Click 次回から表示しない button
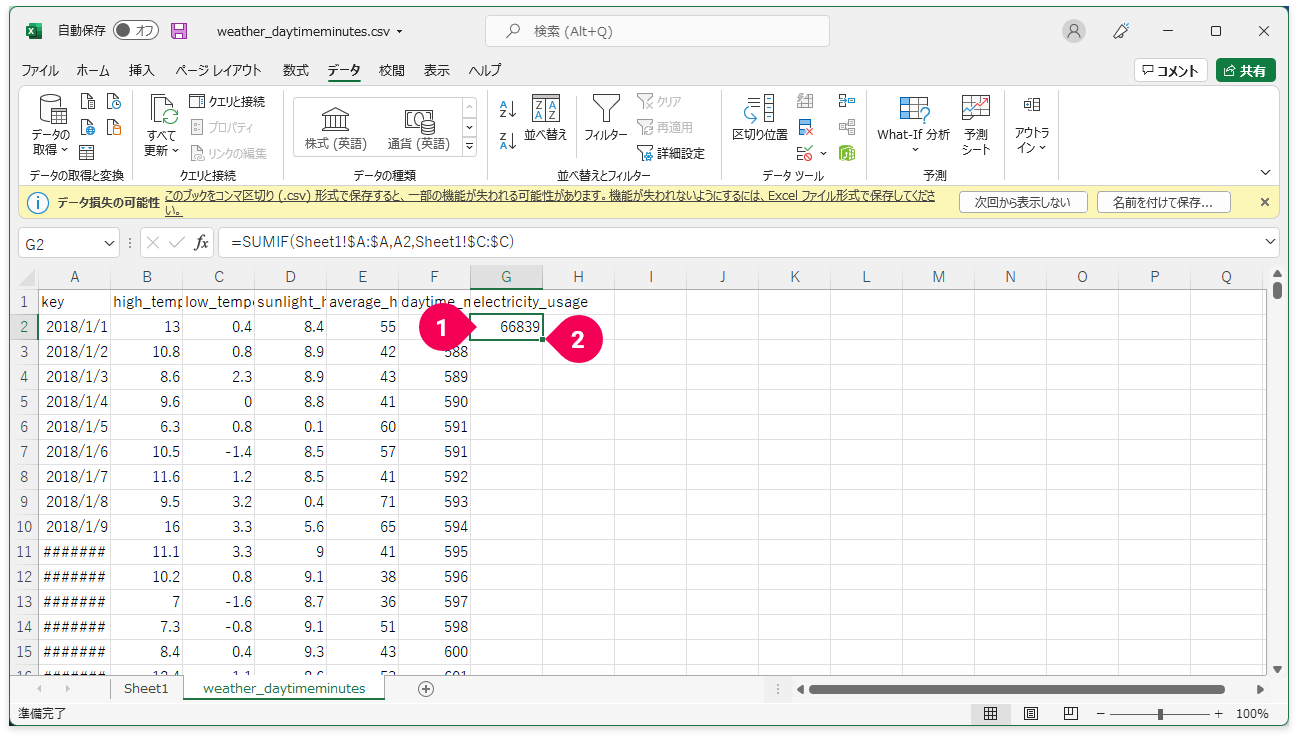1298x738 pixels. (1022, 202)
